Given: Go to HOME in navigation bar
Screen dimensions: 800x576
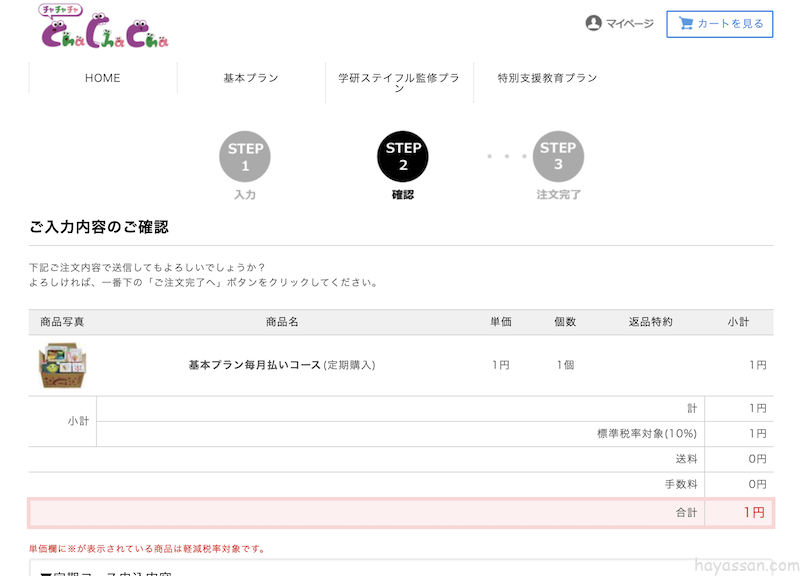Looking at the screenshot, I should tap(103, 78).
